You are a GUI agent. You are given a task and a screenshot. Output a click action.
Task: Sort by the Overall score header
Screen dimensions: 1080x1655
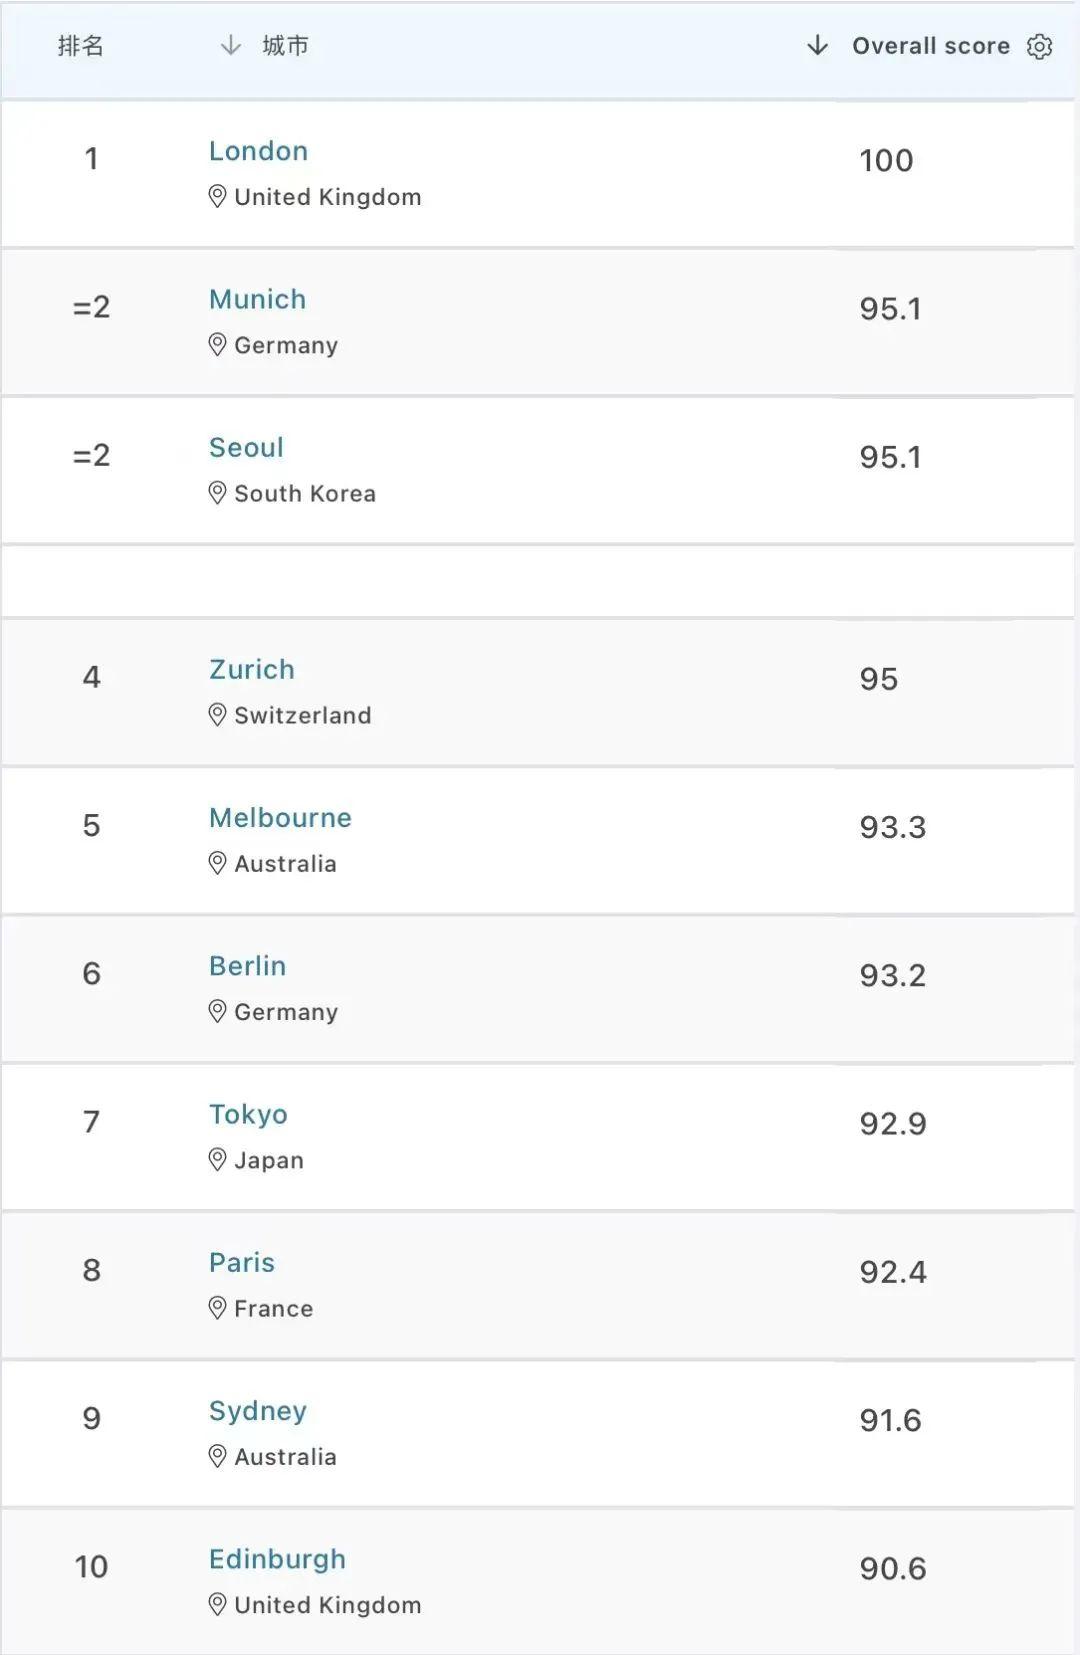coord(931,46)
